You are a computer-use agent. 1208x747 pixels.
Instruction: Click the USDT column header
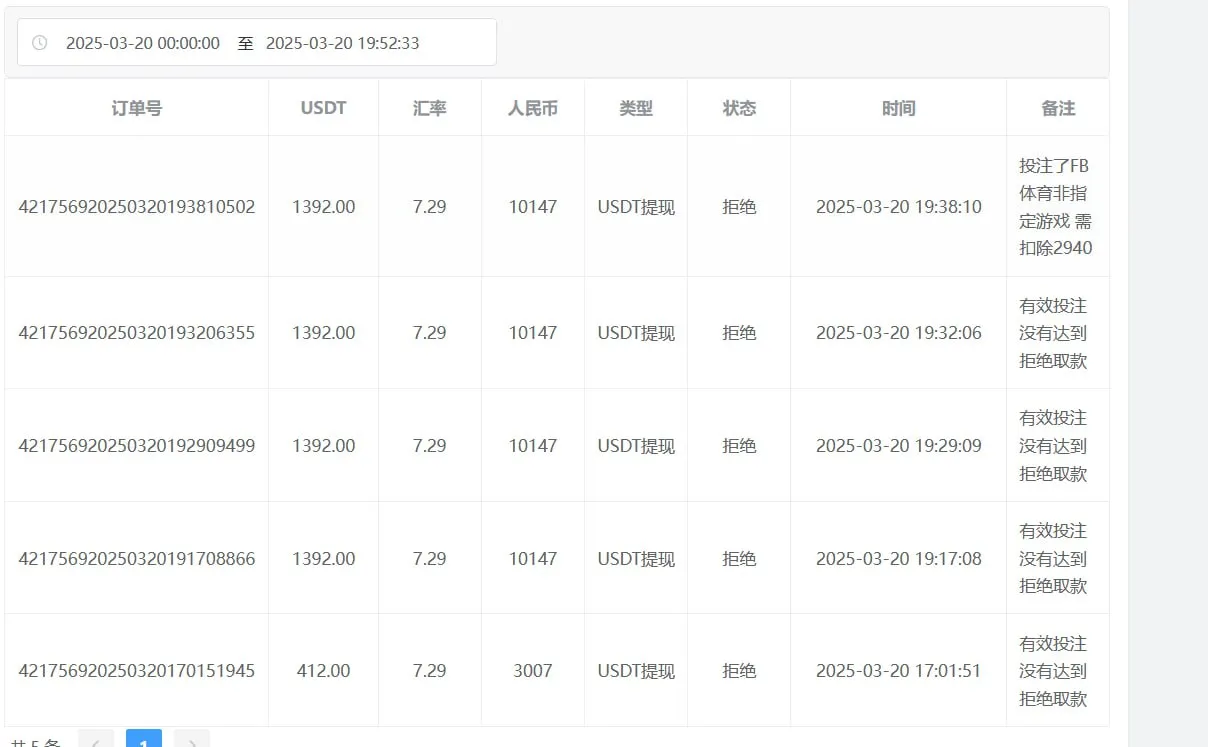point(323,108)
